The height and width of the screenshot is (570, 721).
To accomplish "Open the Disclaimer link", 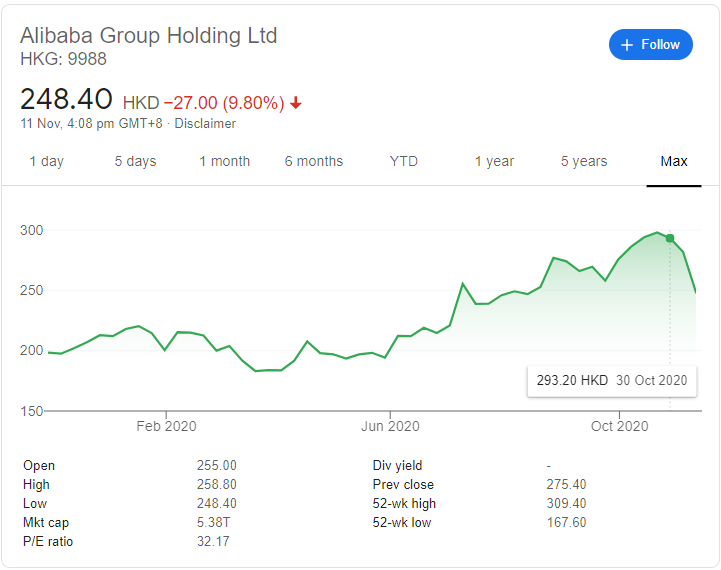I will 206,124.
